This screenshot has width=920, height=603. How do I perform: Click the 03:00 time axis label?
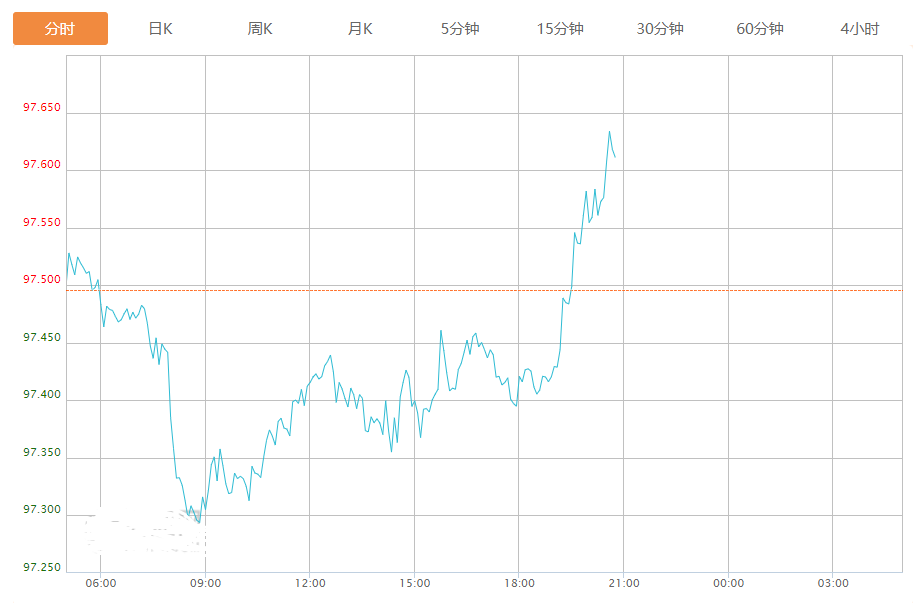(x=833, y=583)
